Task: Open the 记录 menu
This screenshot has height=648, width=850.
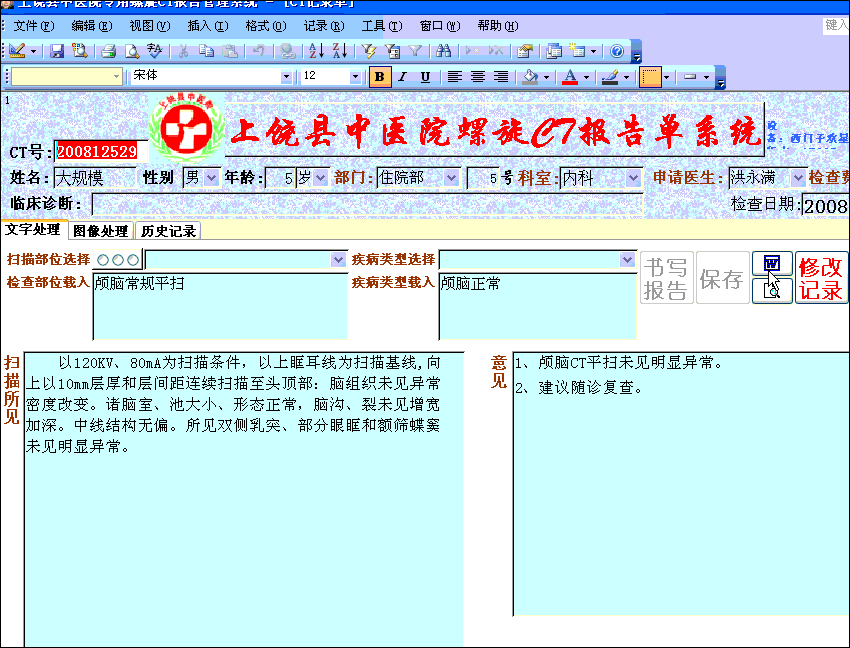Action: point(324,25)
